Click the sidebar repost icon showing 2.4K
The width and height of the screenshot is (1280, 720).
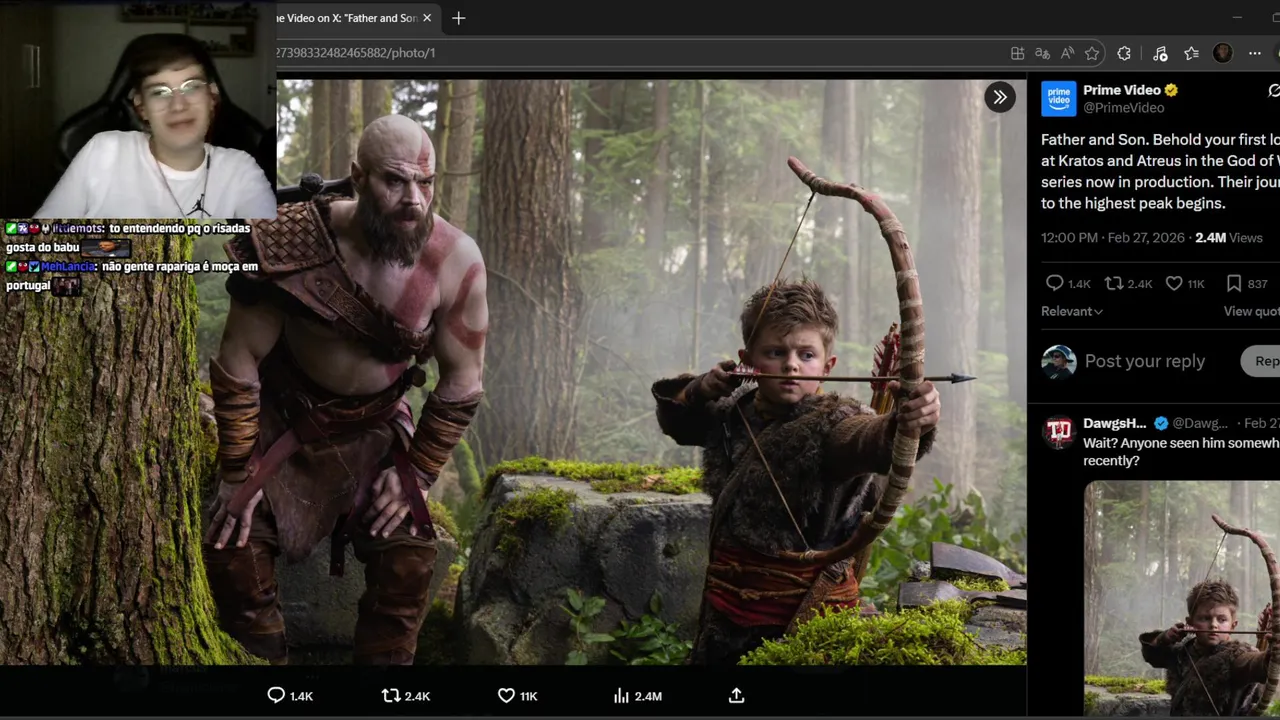click(1113, 284)
